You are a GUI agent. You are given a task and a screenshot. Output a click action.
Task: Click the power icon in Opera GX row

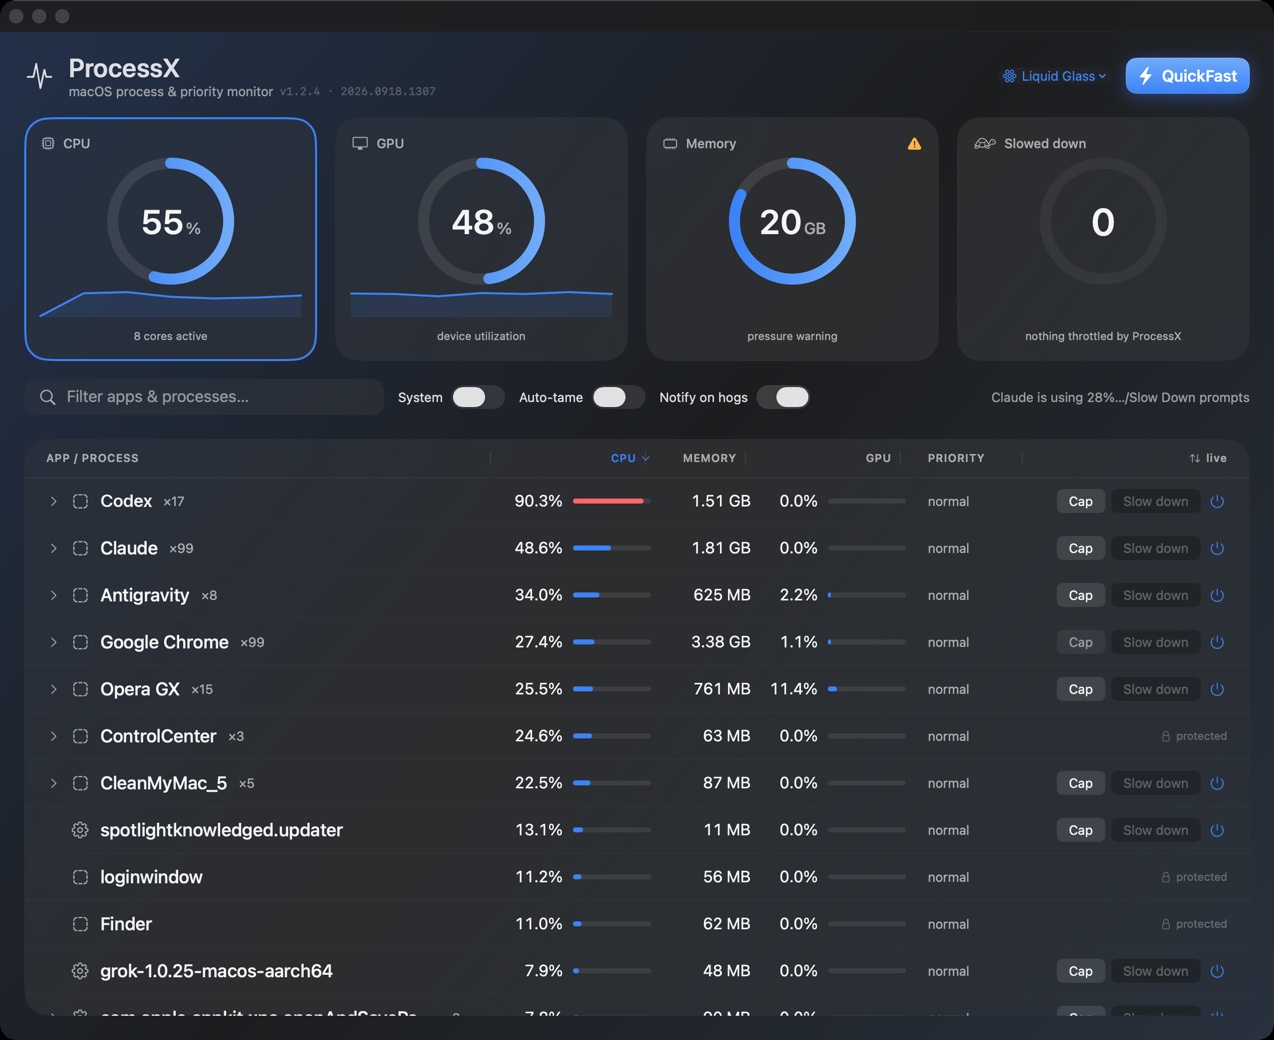tap(1217, 689)
